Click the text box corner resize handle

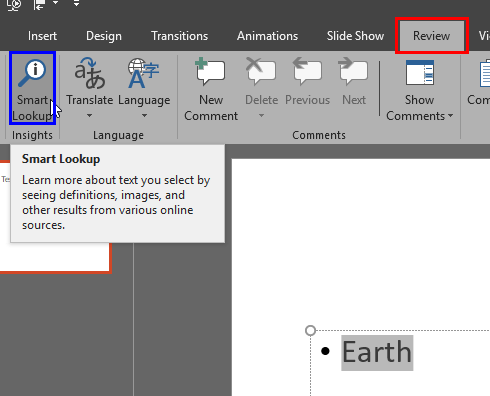point(310,330)
